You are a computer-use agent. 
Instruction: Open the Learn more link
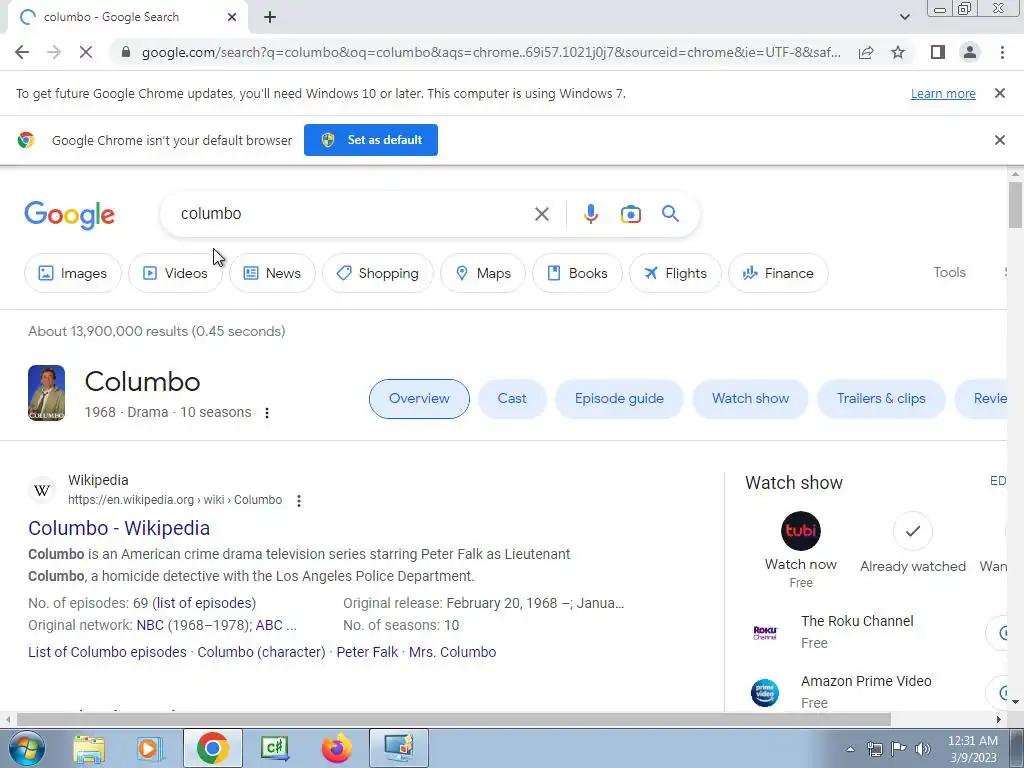point(943,94)
